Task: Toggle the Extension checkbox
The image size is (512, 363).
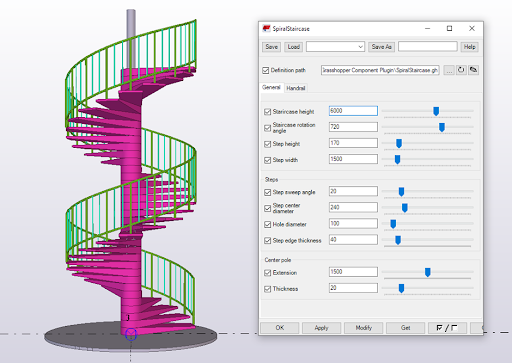Action: coord(267,273)
